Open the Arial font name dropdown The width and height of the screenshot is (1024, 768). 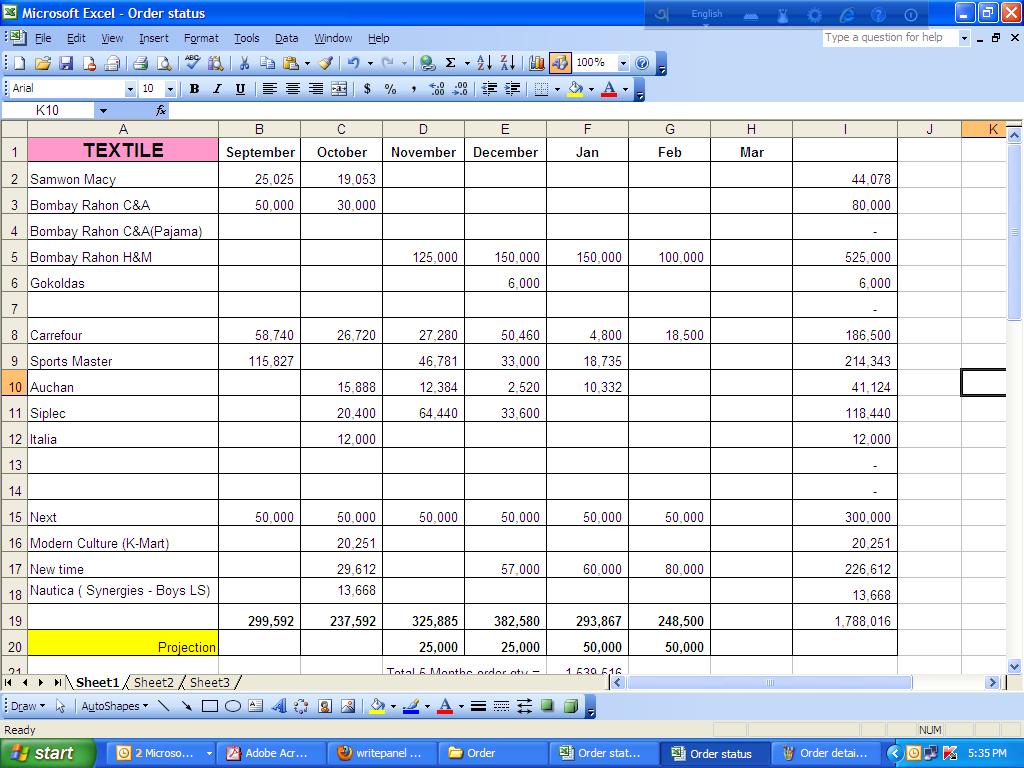(130, 89)
